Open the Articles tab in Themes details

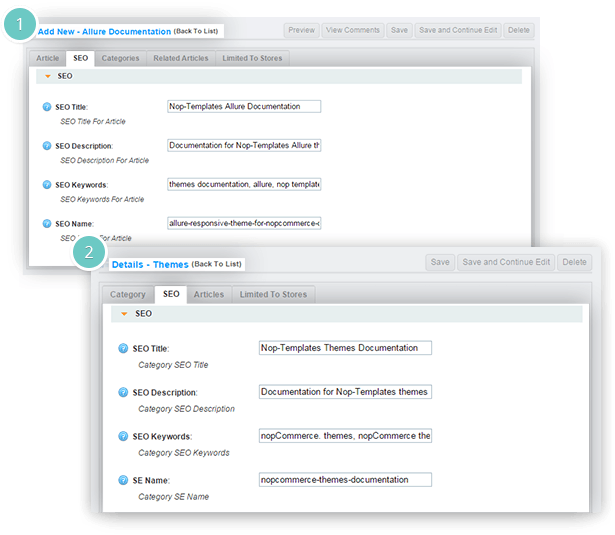point(209,294)
